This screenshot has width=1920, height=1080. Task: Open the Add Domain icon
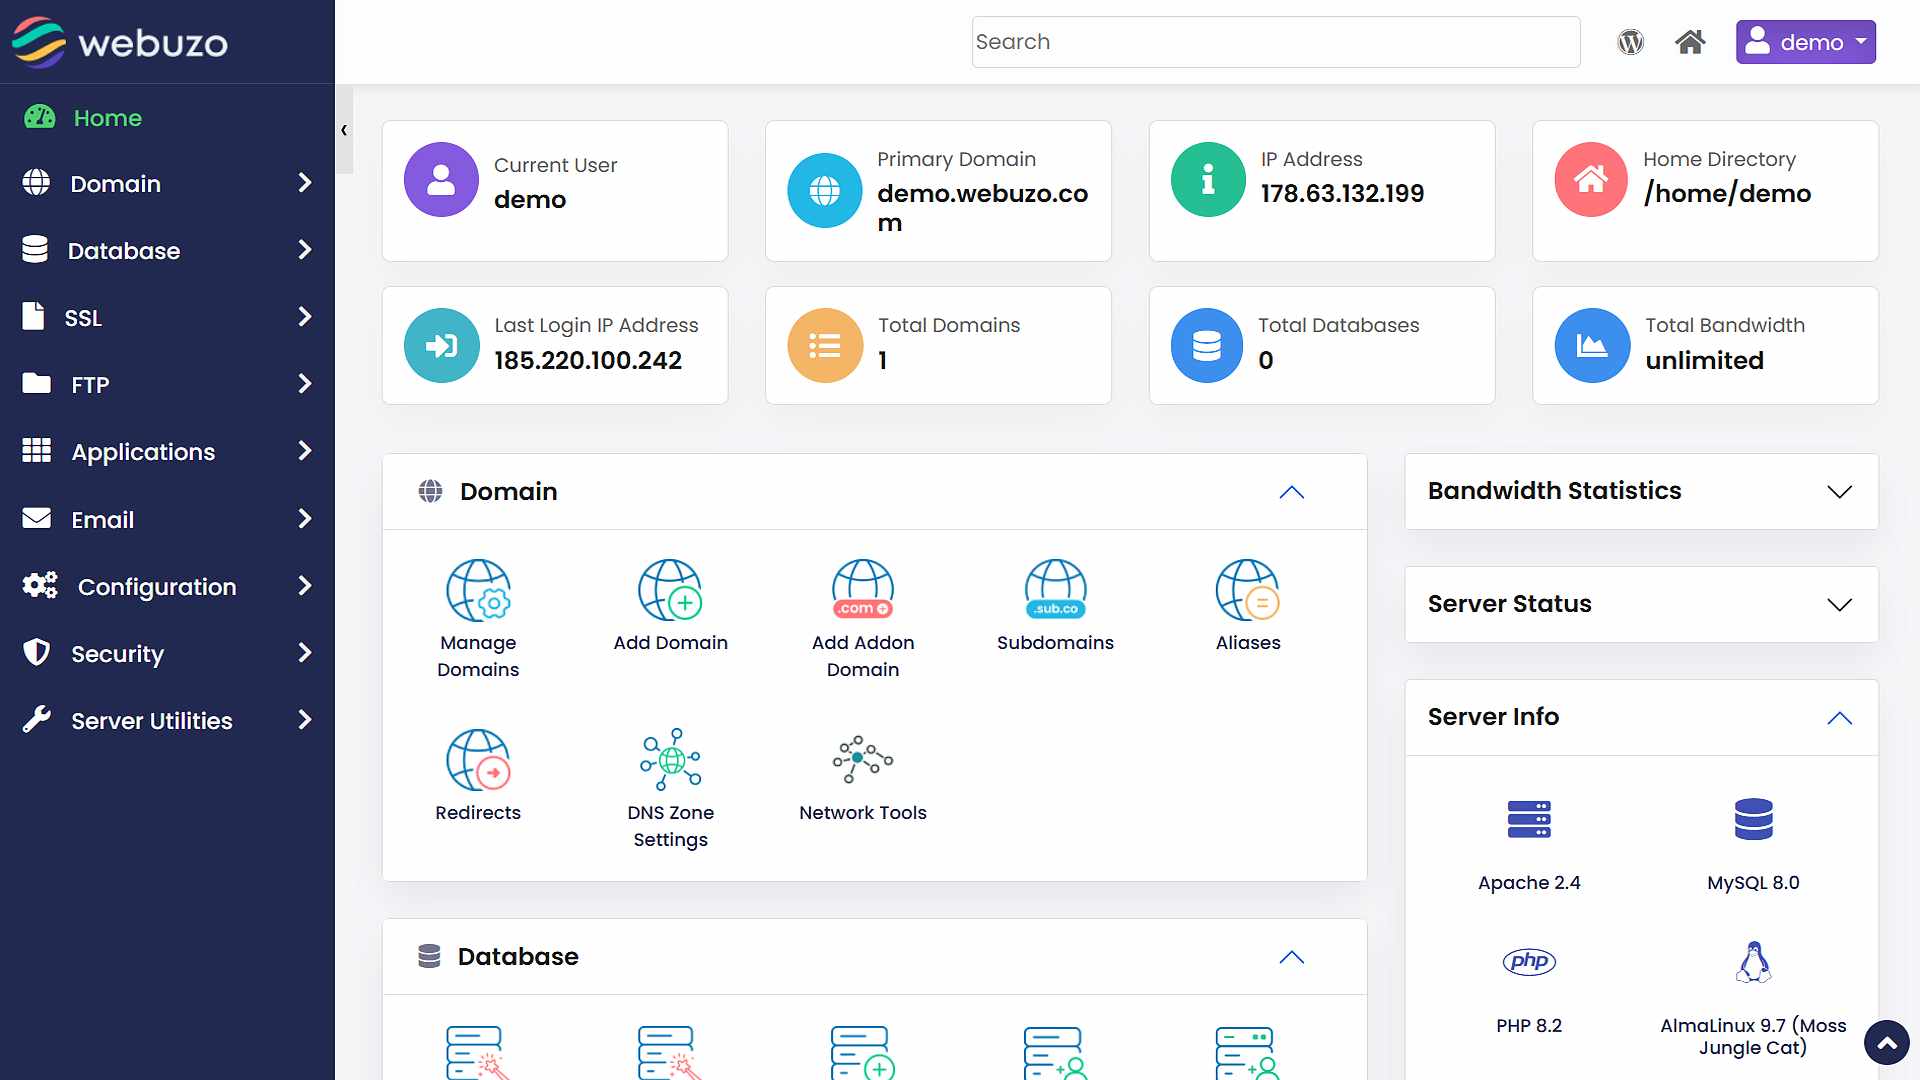click(670, 590)
